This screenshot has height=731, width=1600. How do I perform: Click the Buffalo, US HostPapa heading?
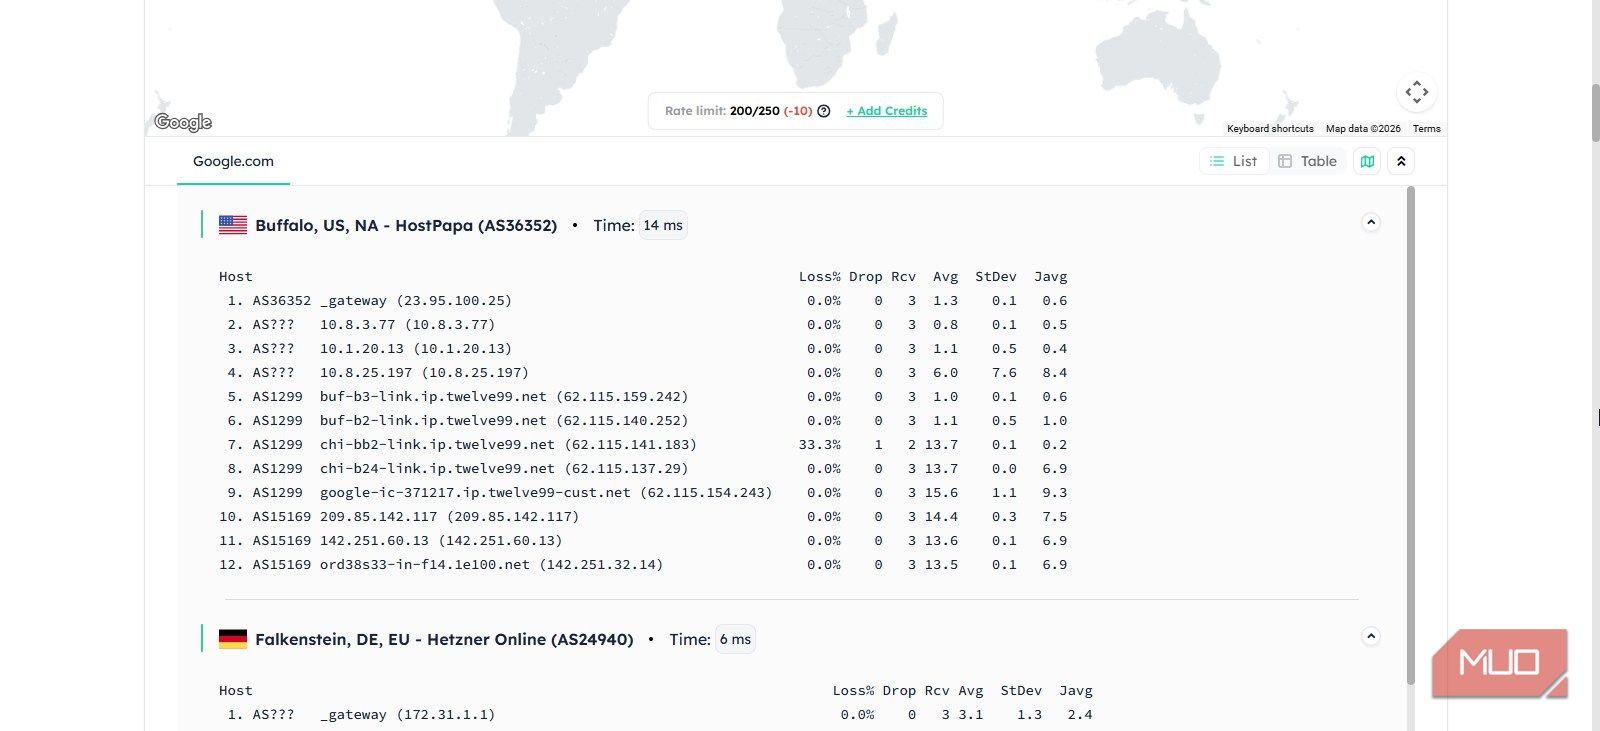[406, 225]
